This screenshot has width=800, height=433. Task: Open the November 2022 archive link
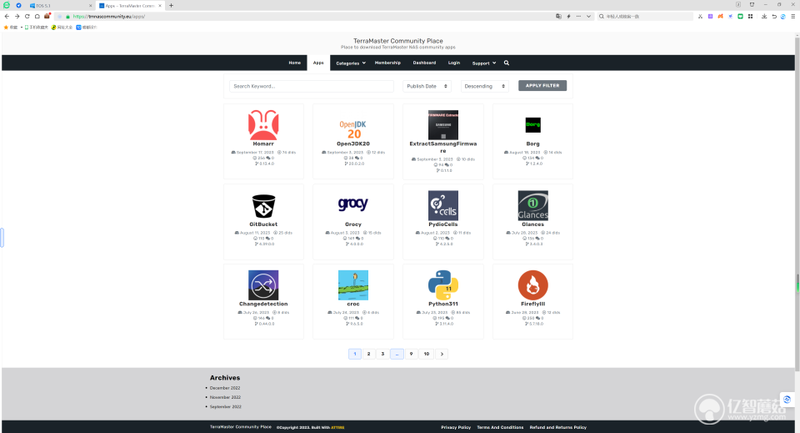[x=225, y=397]
